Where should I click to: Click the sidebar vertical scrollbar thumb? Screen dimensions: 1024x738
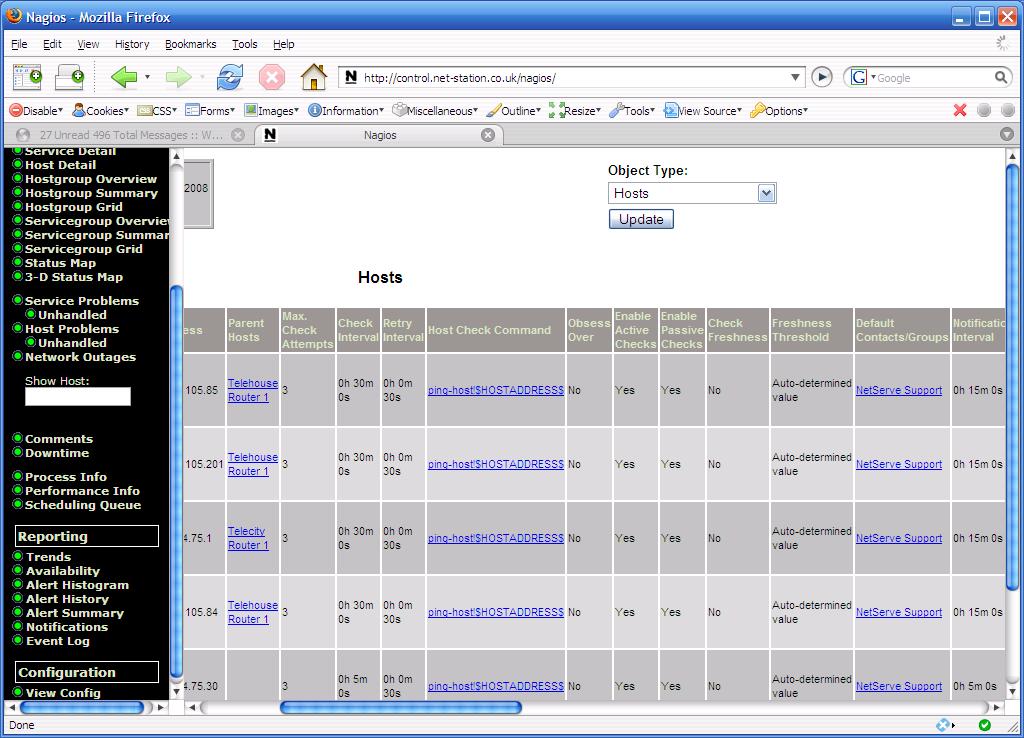tap(176, 482)
